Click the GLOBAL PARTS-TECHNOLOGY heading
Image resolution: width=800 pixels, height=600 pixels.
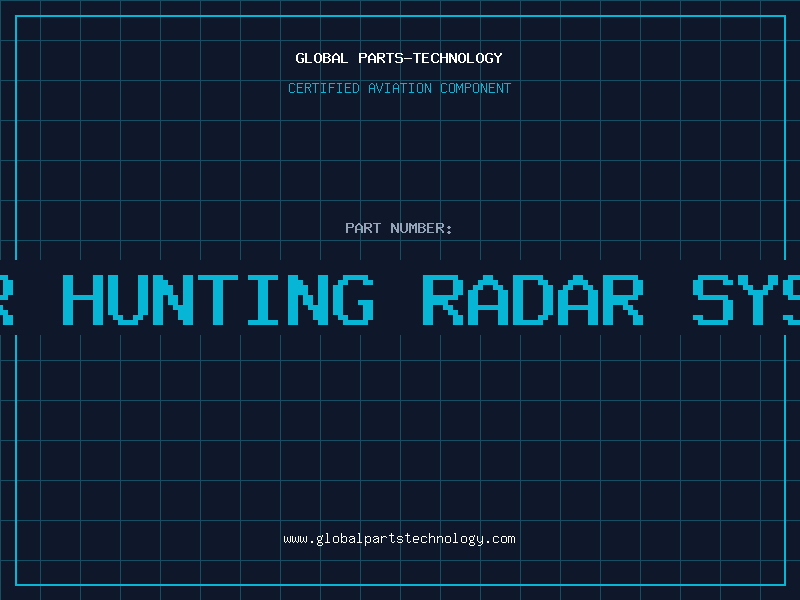(x=399, y=58)
